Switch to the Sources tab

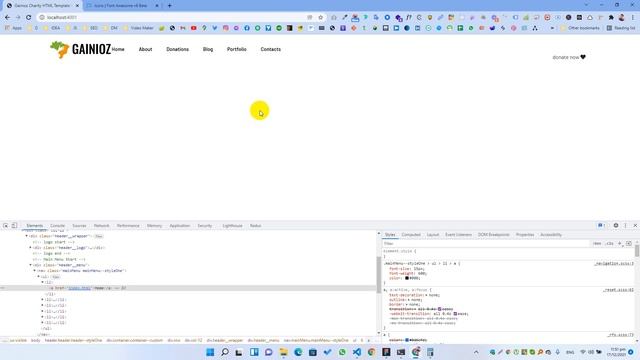pos(79,226)
